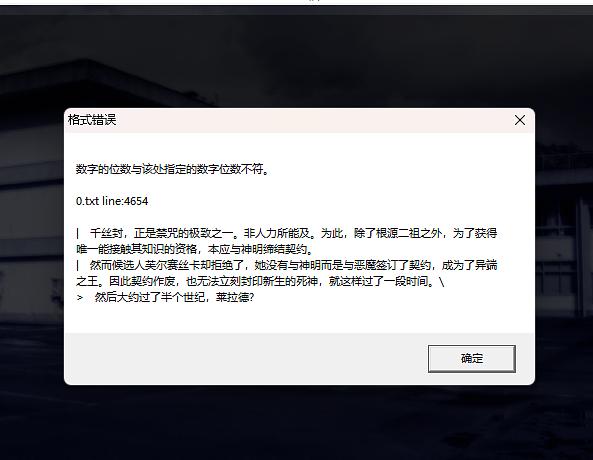
Task: Click the line 然后大约过了半个世纪，莱拉德?
Action: [174, 297]
